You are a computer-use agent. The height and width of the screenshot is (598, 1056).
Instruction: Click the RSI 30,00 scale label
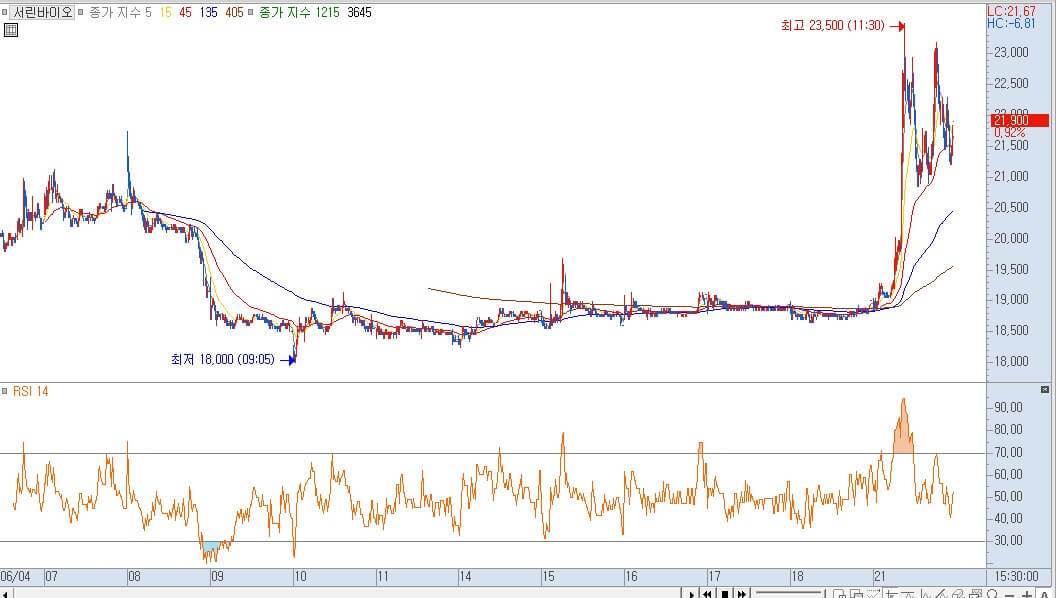pos(1008,541)
